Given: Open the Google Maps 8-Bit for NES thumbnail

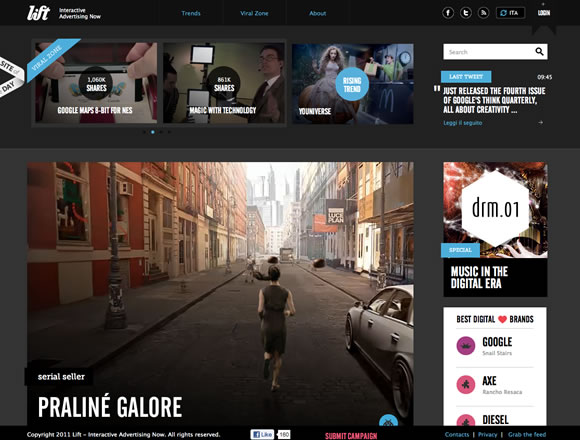Looking at the screenshot, I should (96, 83).
